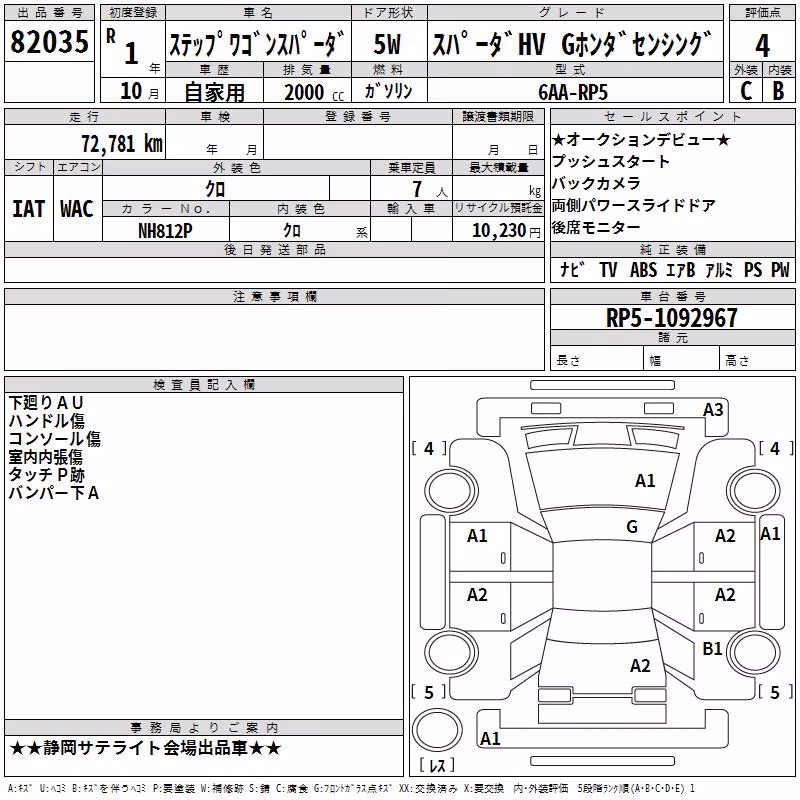This screenshot has height=800, width=800.
Task: Click the ABS equipment item
Action: point(643,269)
